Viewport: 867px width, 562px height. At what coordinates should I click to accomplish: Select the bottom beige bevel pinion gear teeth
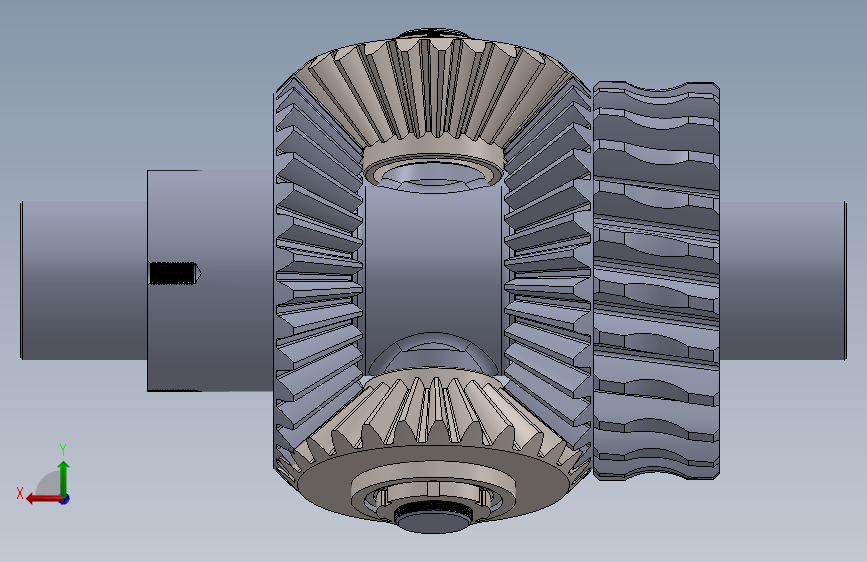pos(434,412)
